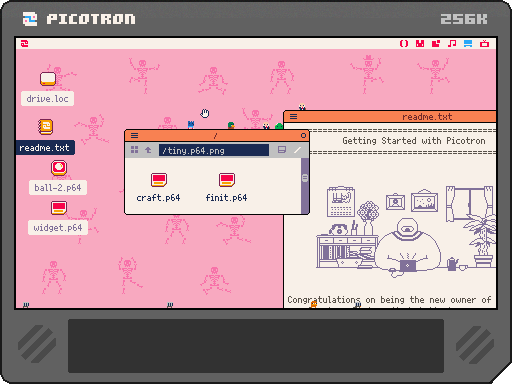Image resolution: width=512 pixels, height=384 pixels.
Task: Switch to the desktop workspace icon
Action: coord(468,43)
